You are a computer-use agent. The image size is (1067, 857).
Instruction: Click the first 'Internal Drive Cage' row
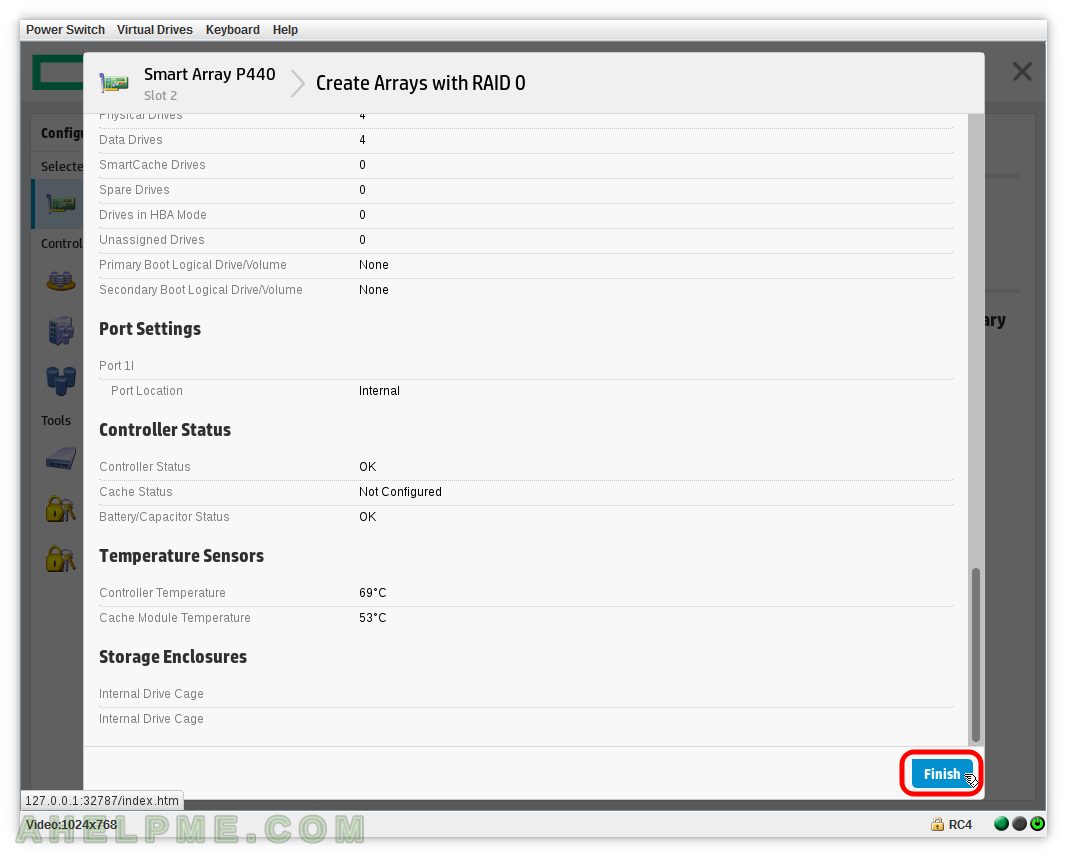pyautogui.click(x=151, y=694)
